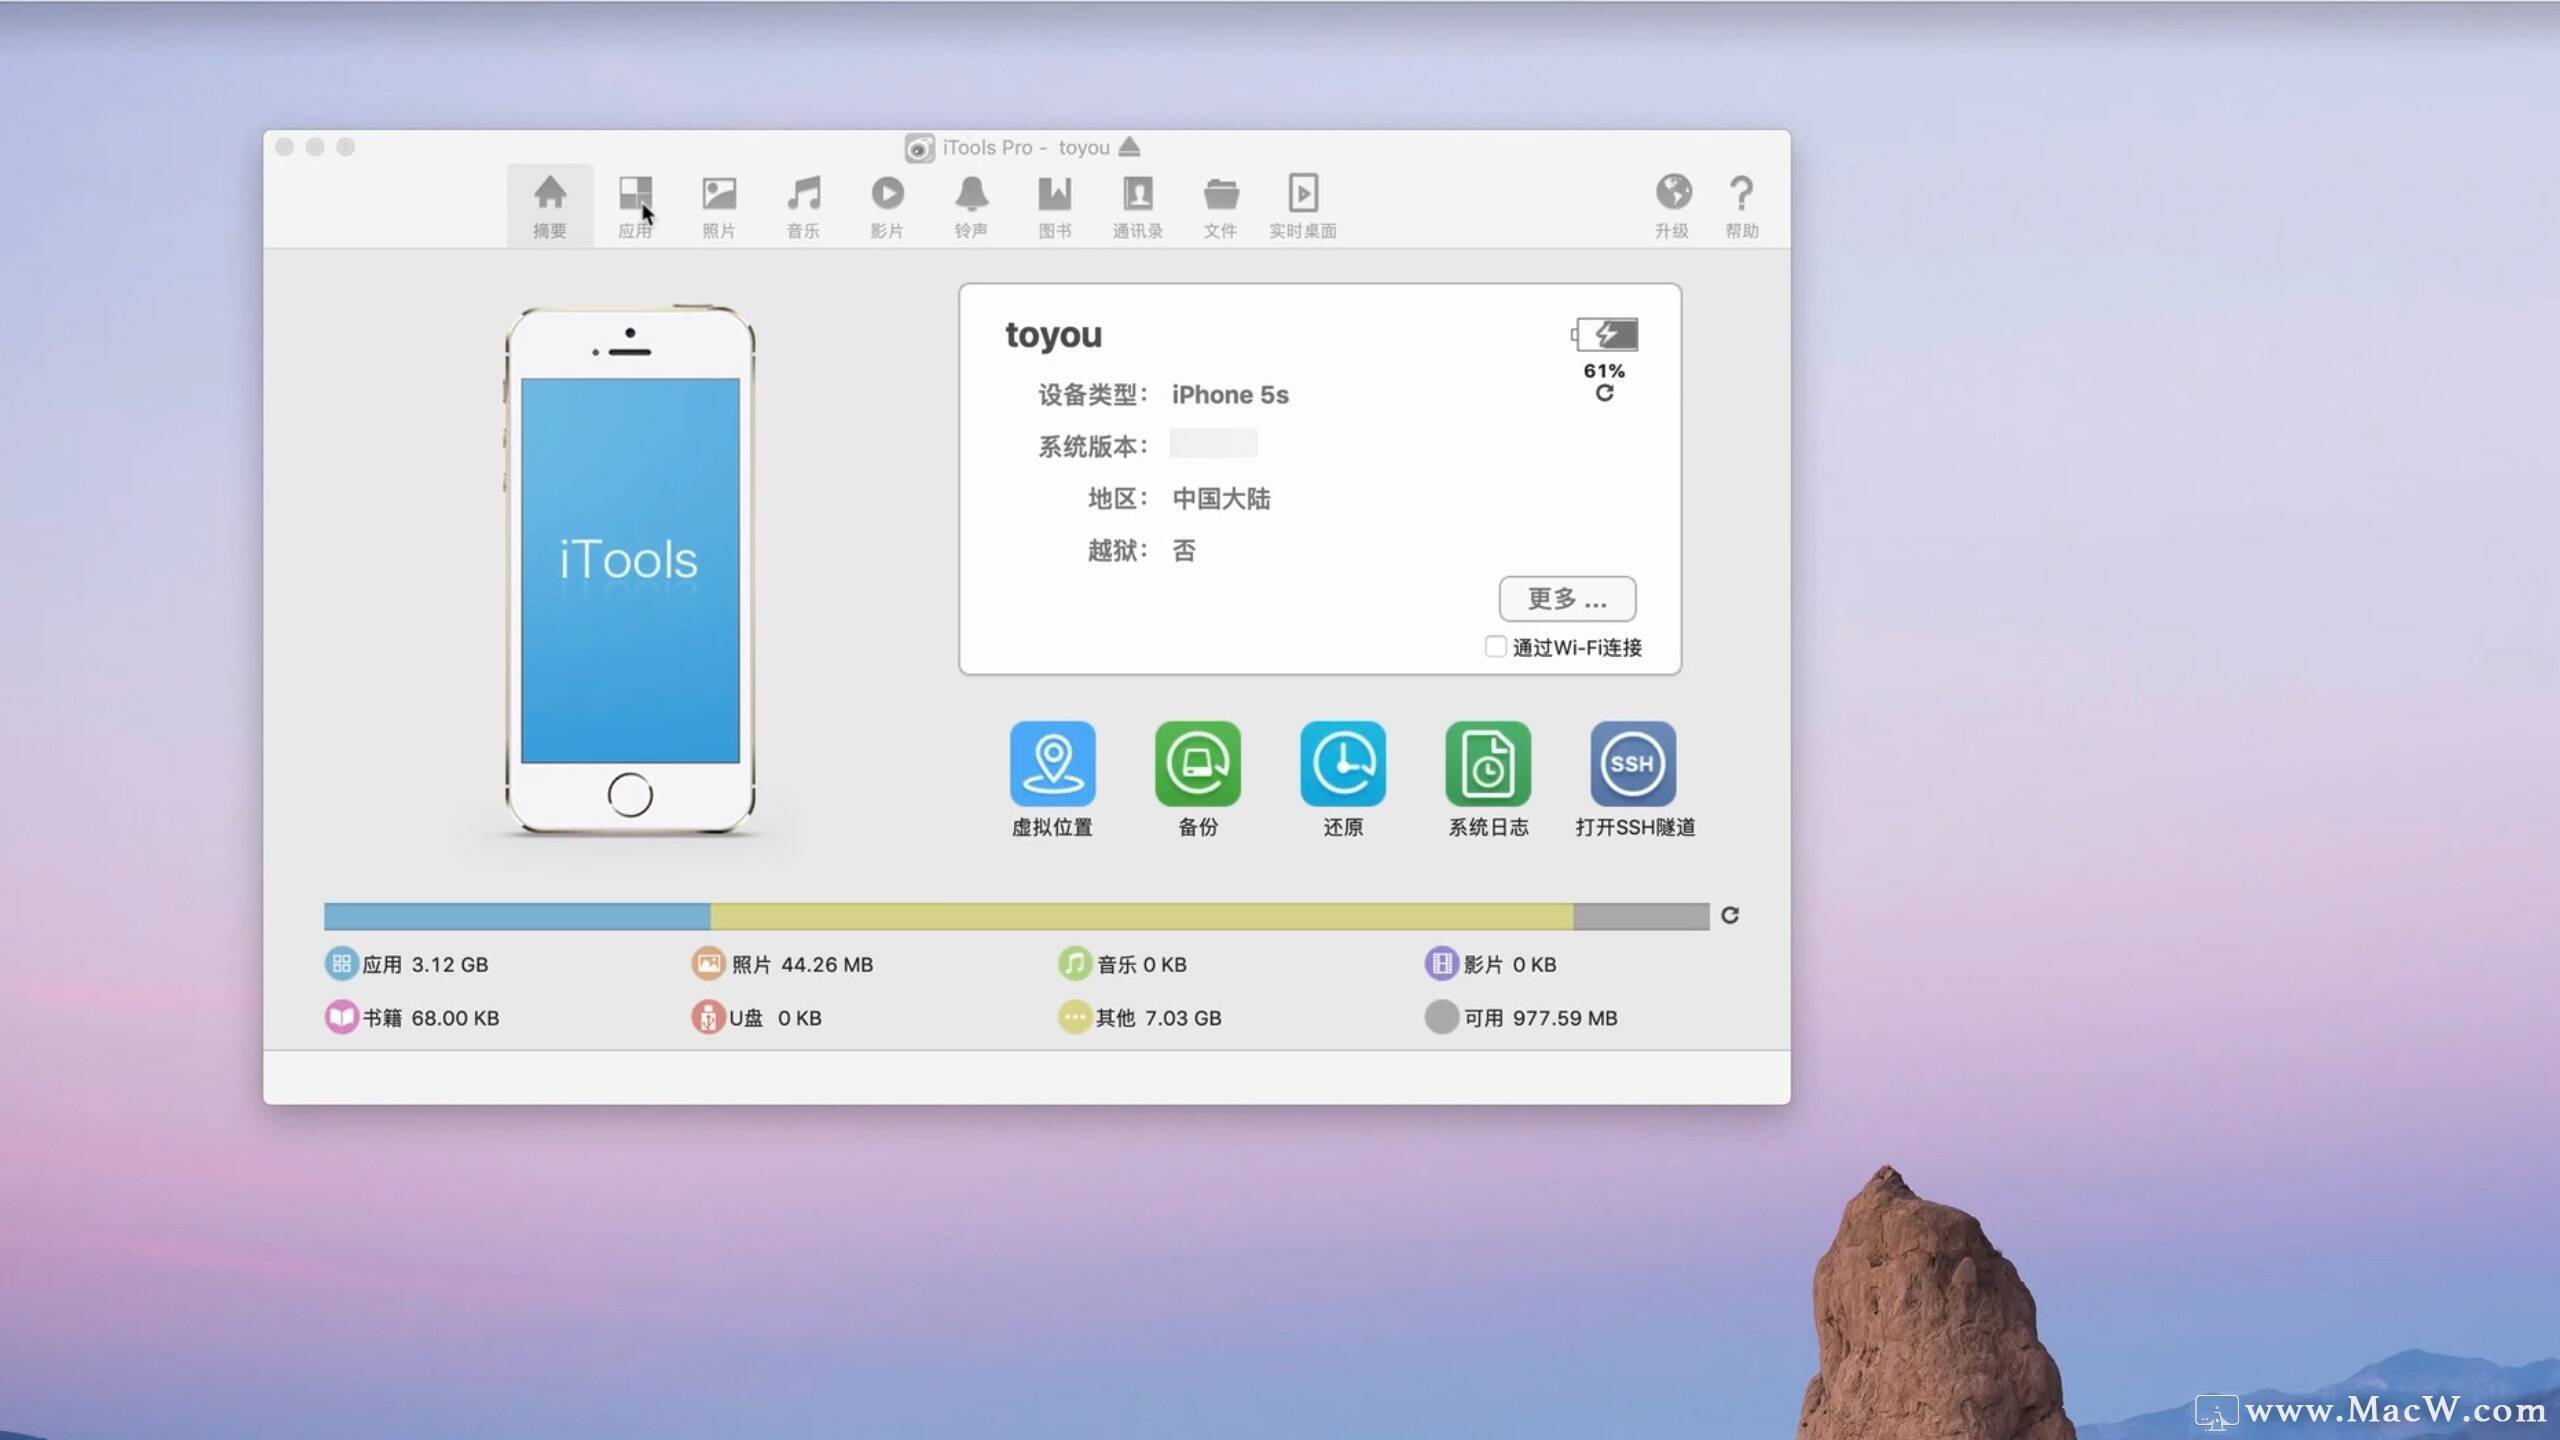Open the 影片 (Videos) tab
The image size is (2560, 1440).
pos(886,205)
